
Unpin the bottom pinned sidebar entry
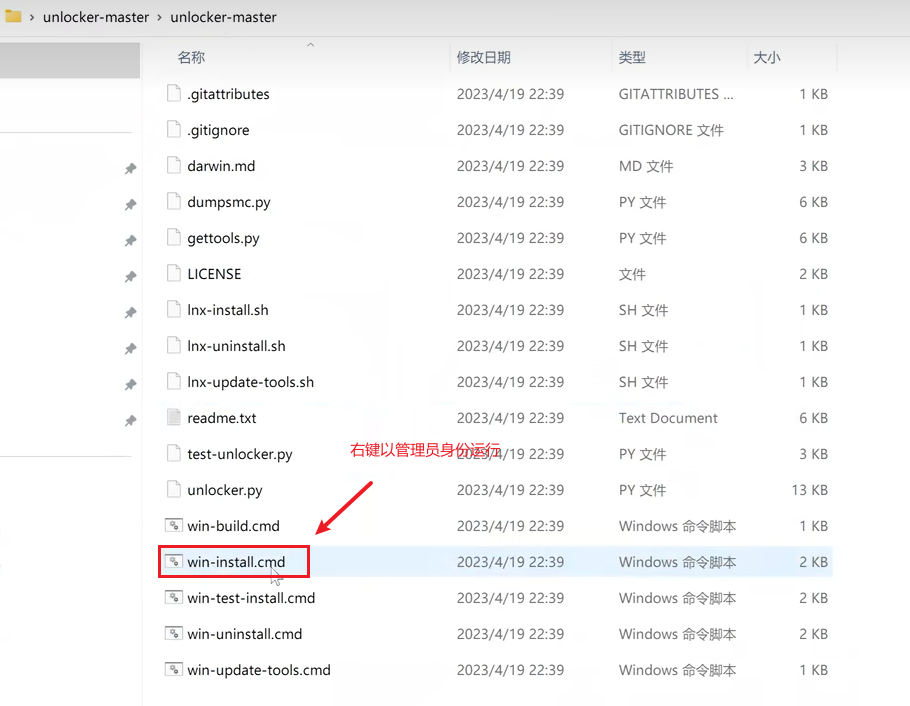pyautogui.click(x=130, y=418)
